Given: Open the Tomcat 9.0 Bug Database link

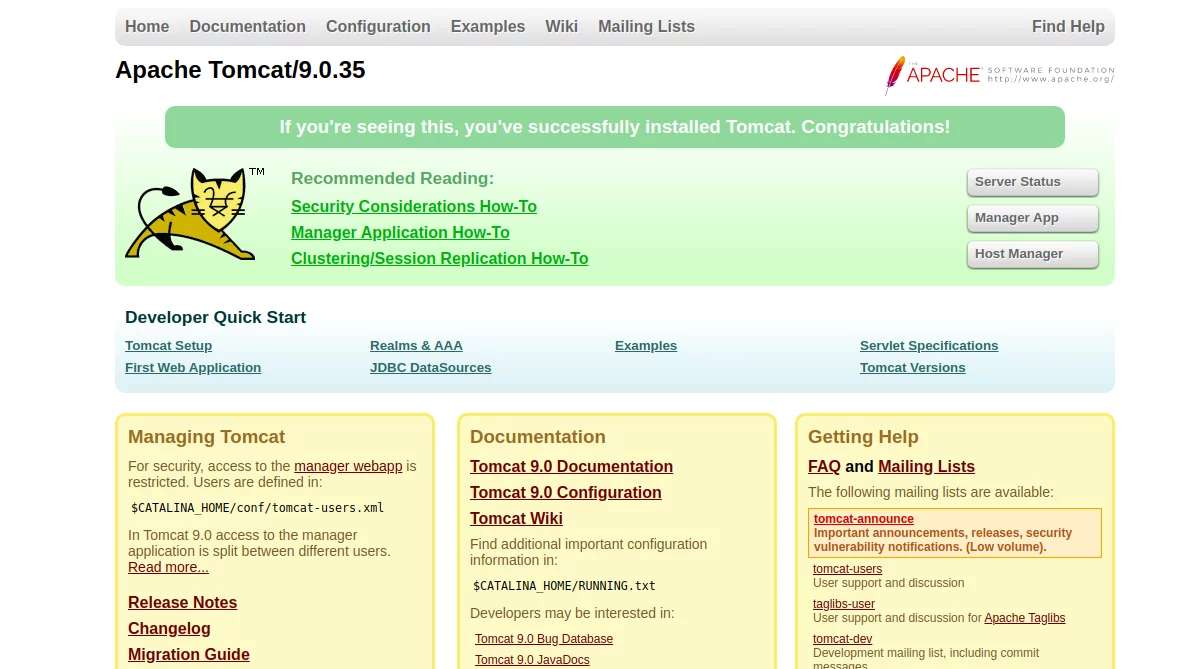Looking at the screenshot, I should tap(544, 639).
